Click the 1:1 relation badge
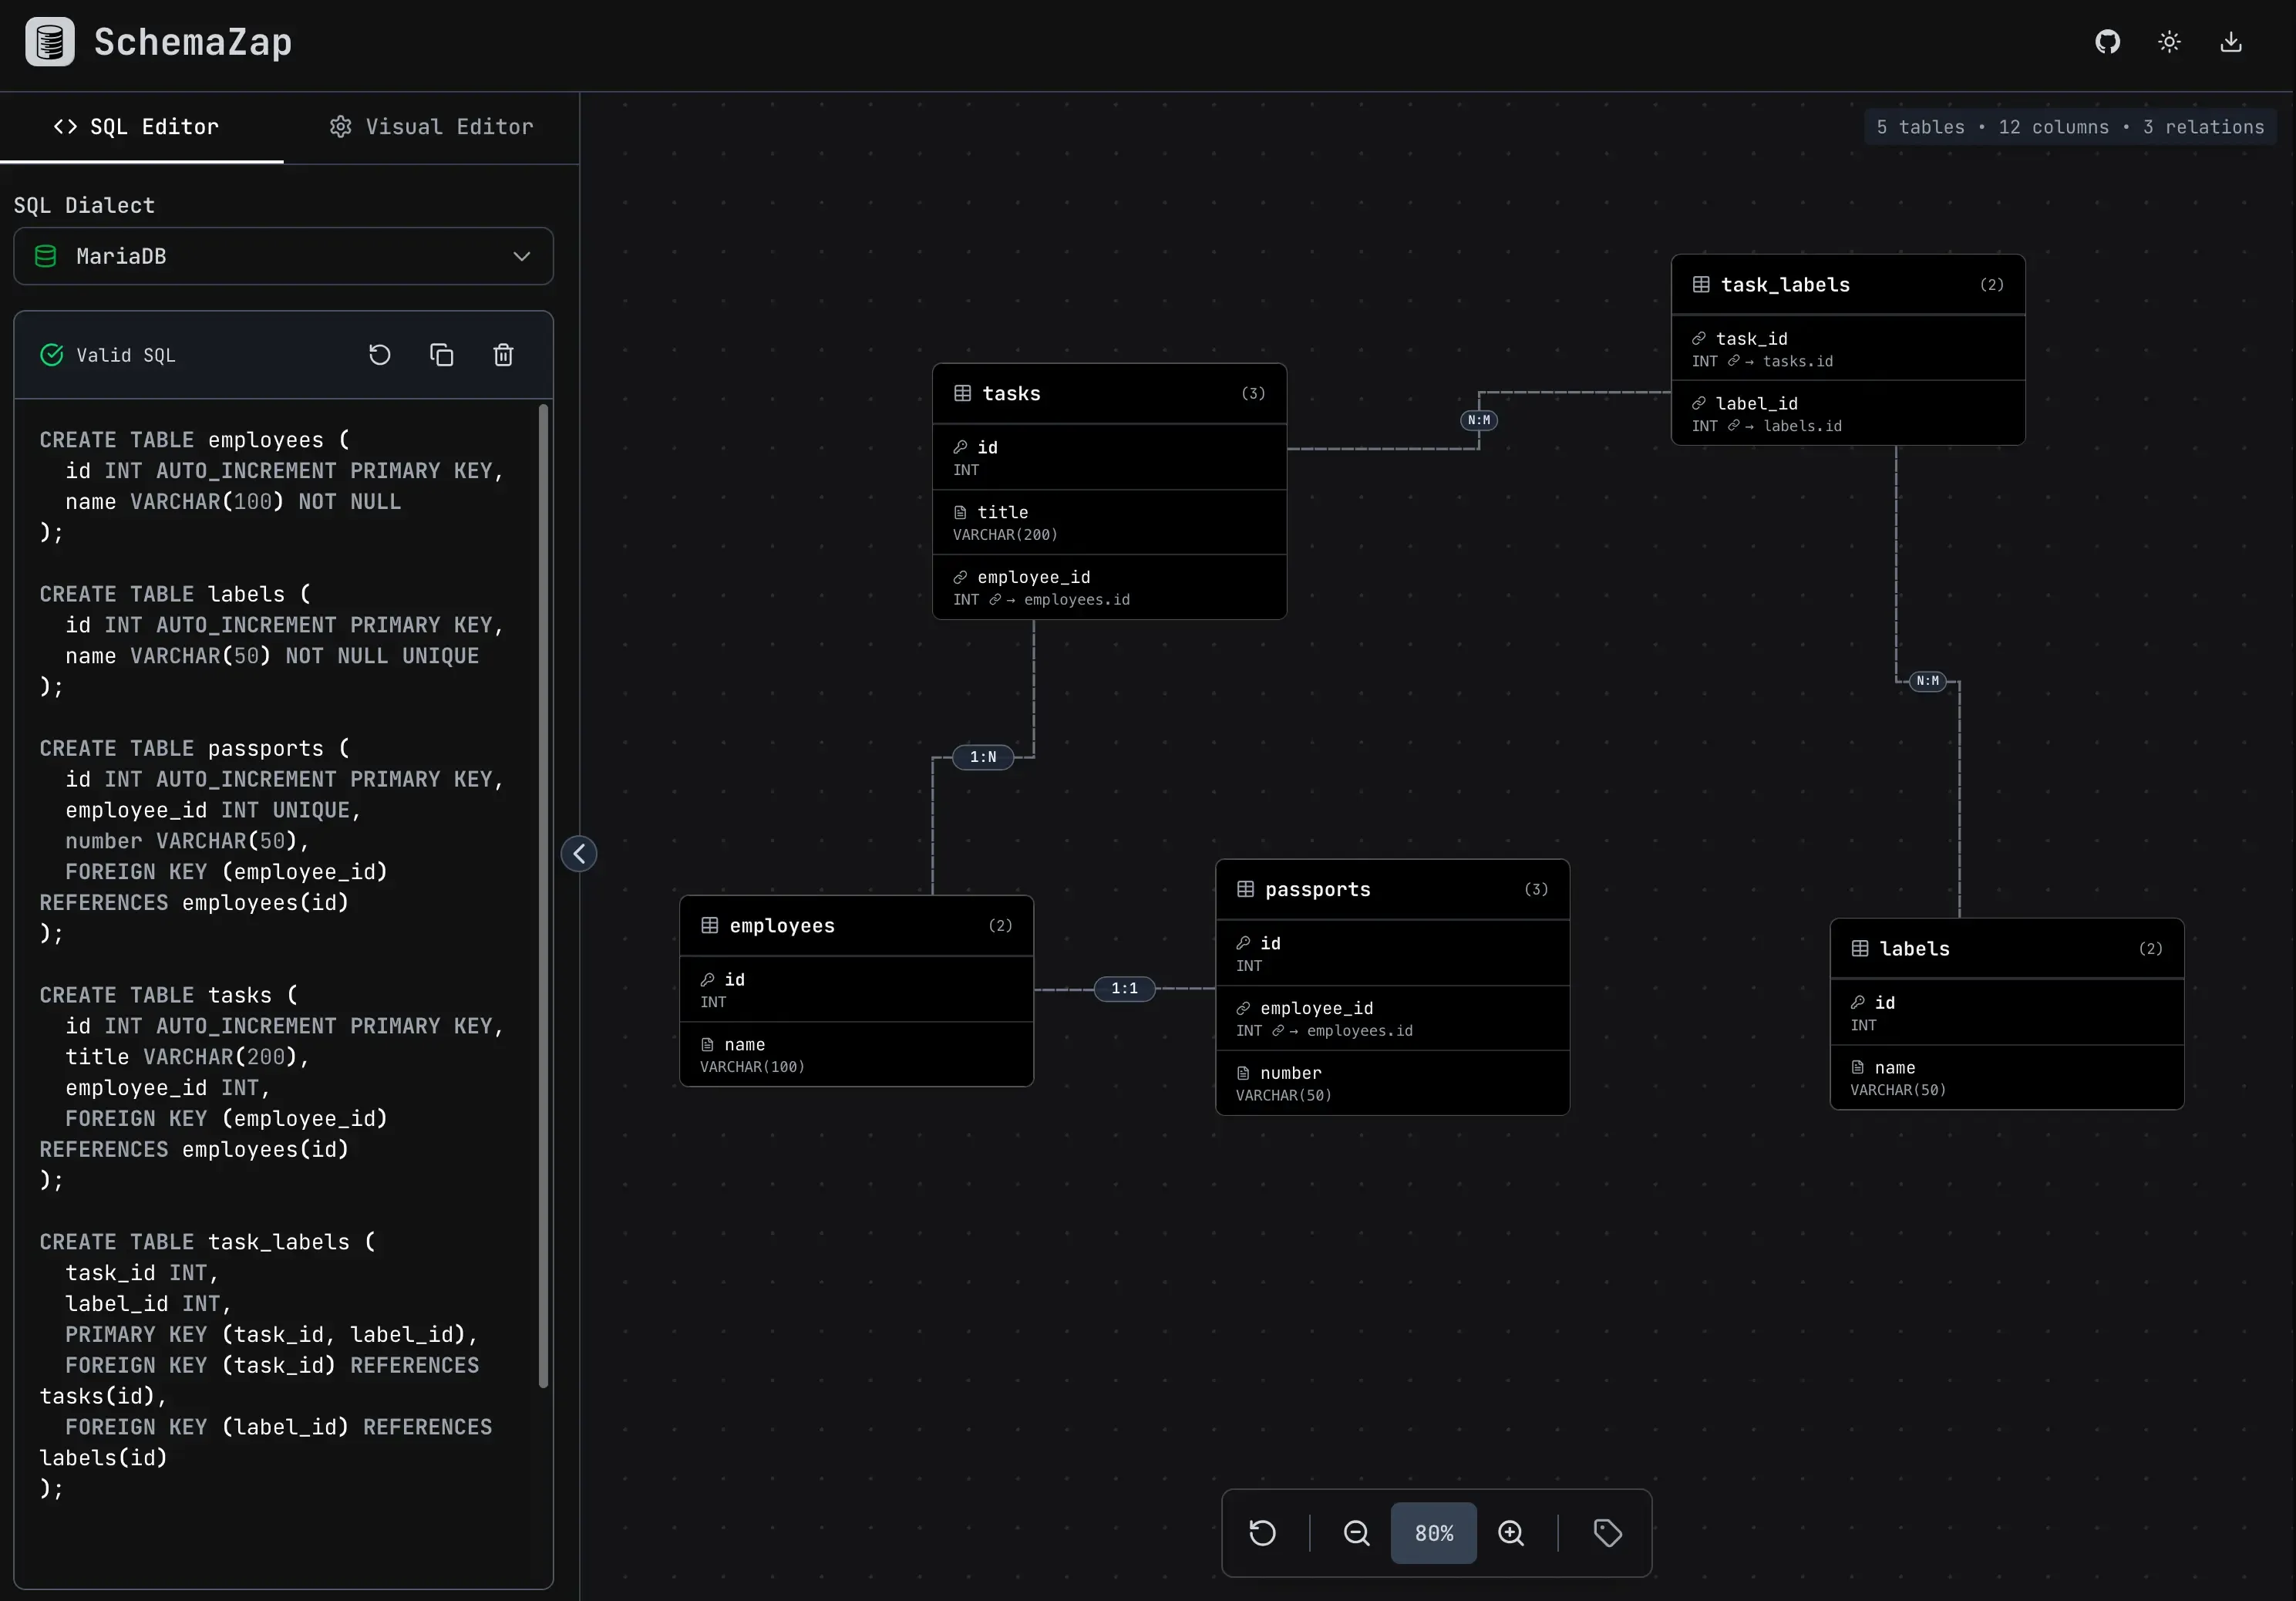The image size is (2296, 1601). click(1124, 988)
